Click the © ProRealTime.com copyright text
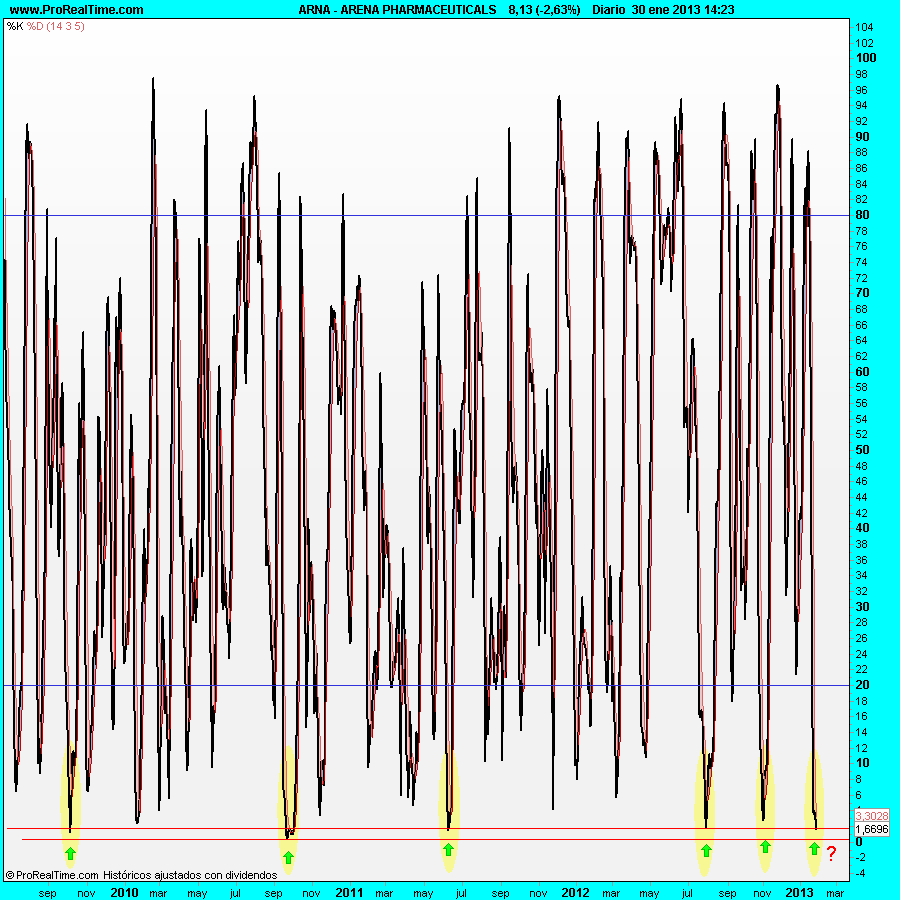The height and width of the screenshot is (900, 900). (52, 875)
